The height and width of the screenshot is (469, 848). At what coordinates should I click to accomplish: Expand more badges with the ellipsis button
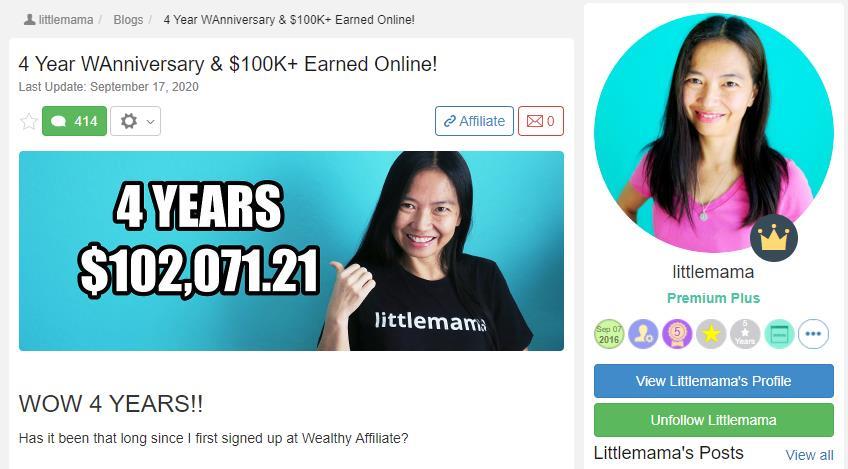click(x=813, y=334)
